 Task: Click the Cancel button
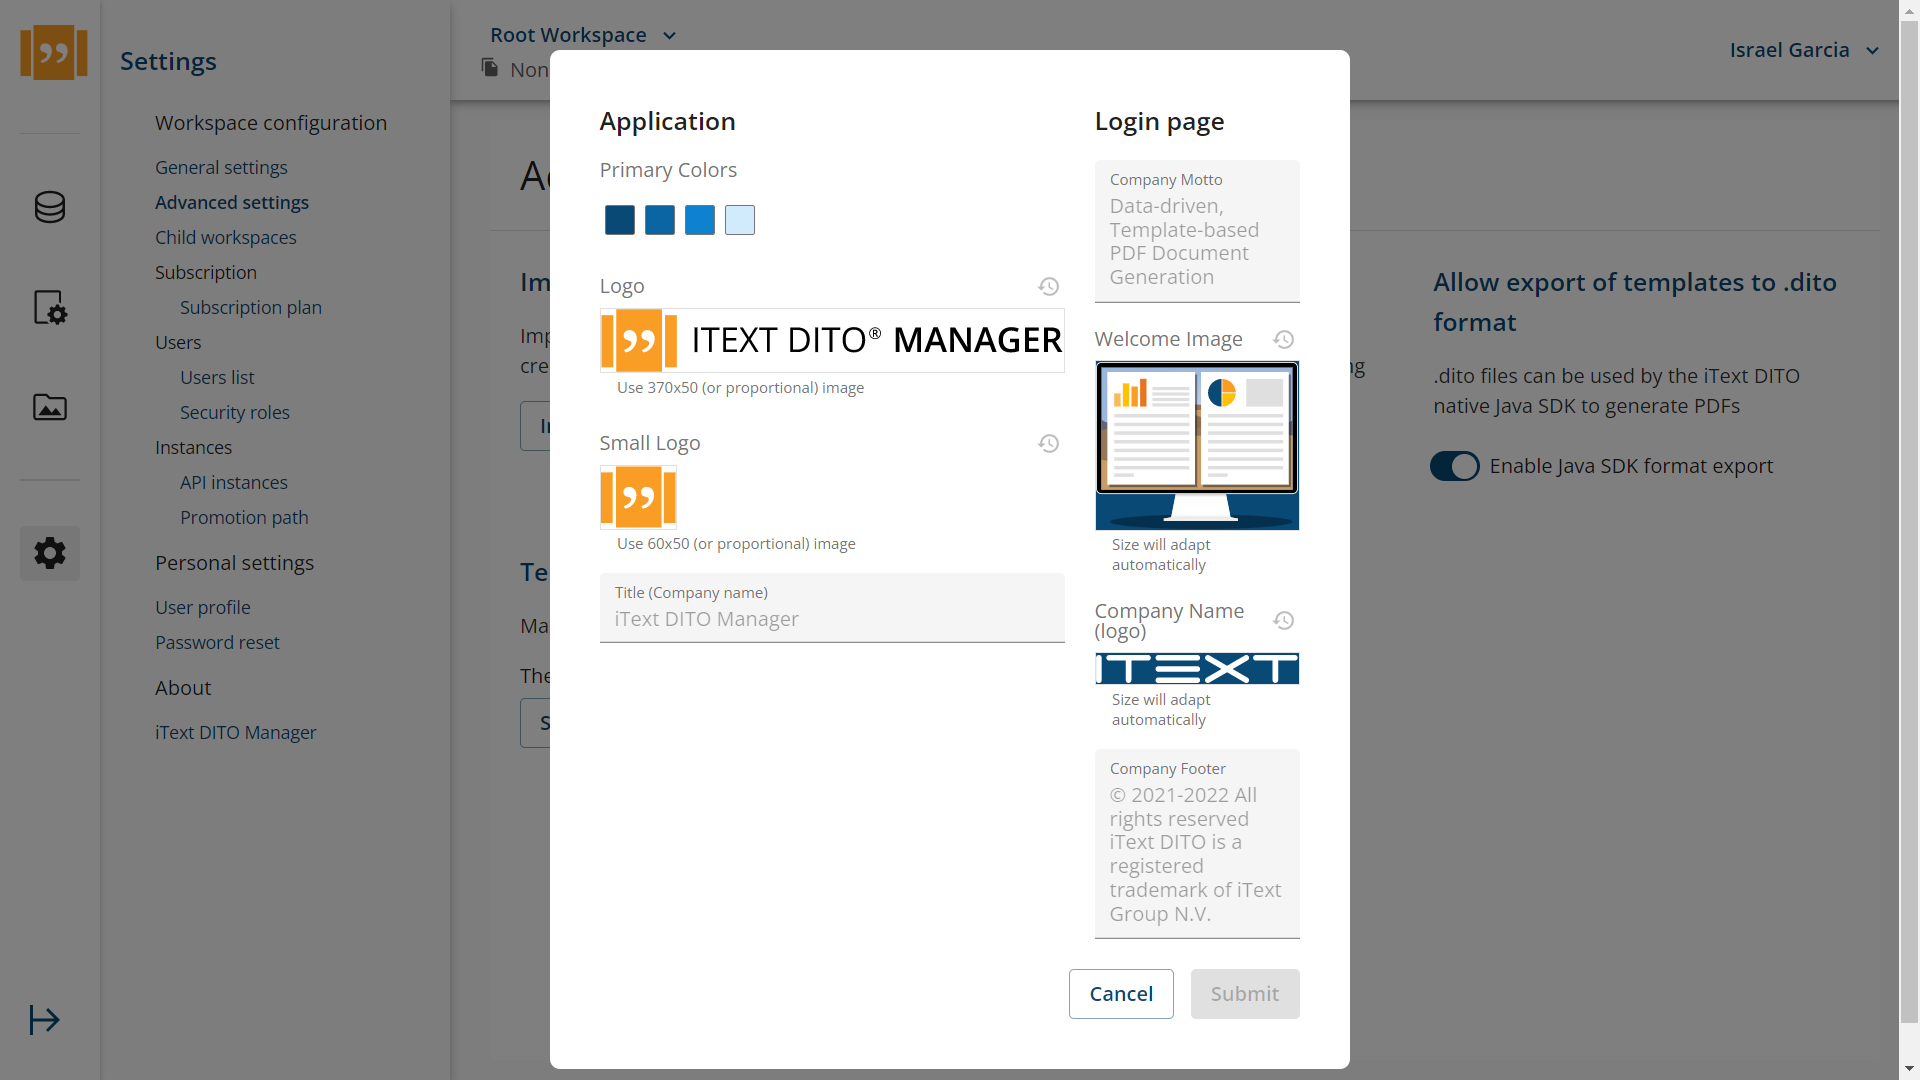1121,993
